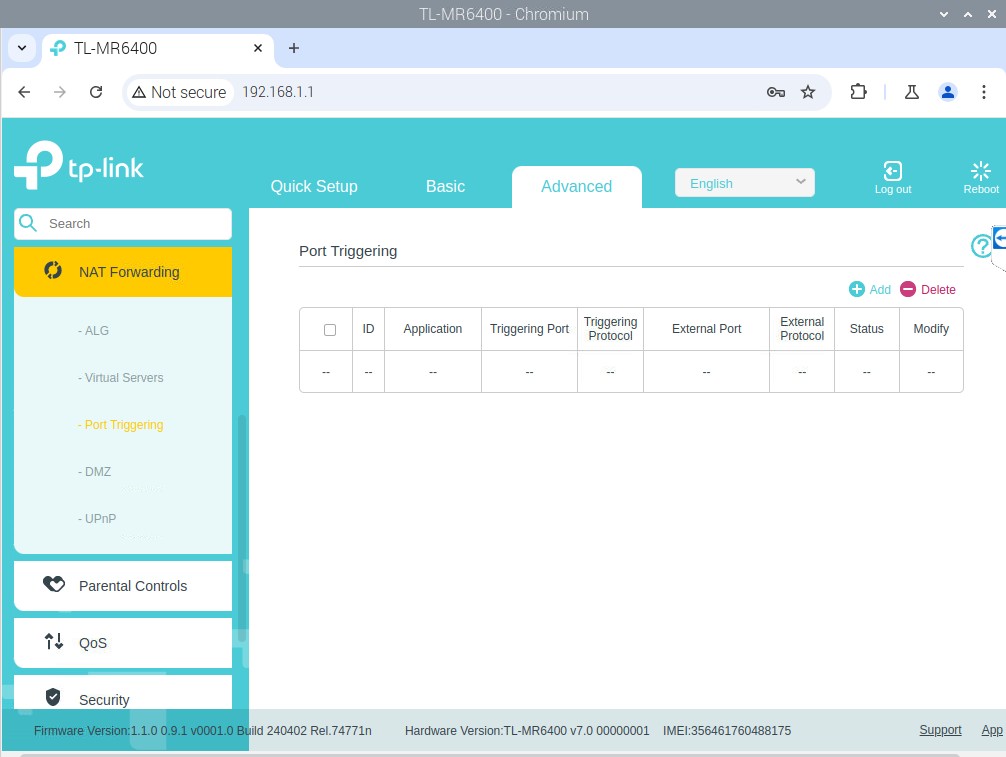Bookmark this page with star icon
The width and height of the screenshot is (1006, 757).
808,92
